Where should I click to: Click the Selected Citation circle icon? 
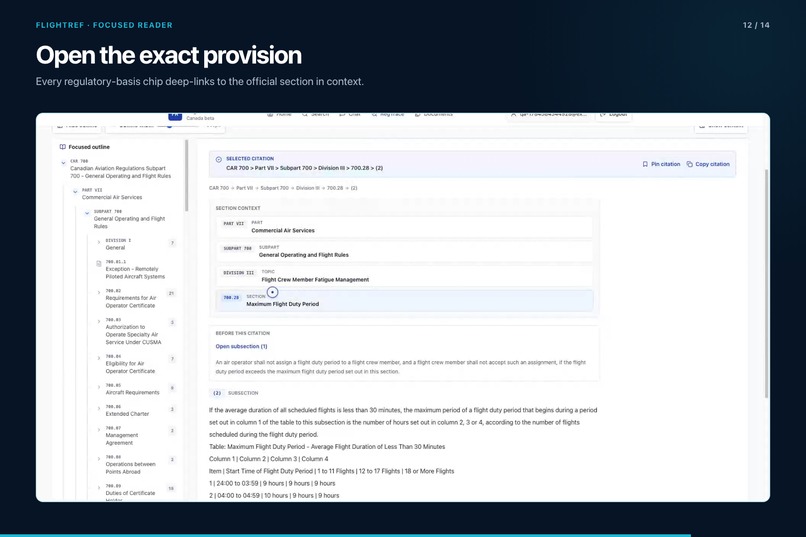(x=218, y=159)
